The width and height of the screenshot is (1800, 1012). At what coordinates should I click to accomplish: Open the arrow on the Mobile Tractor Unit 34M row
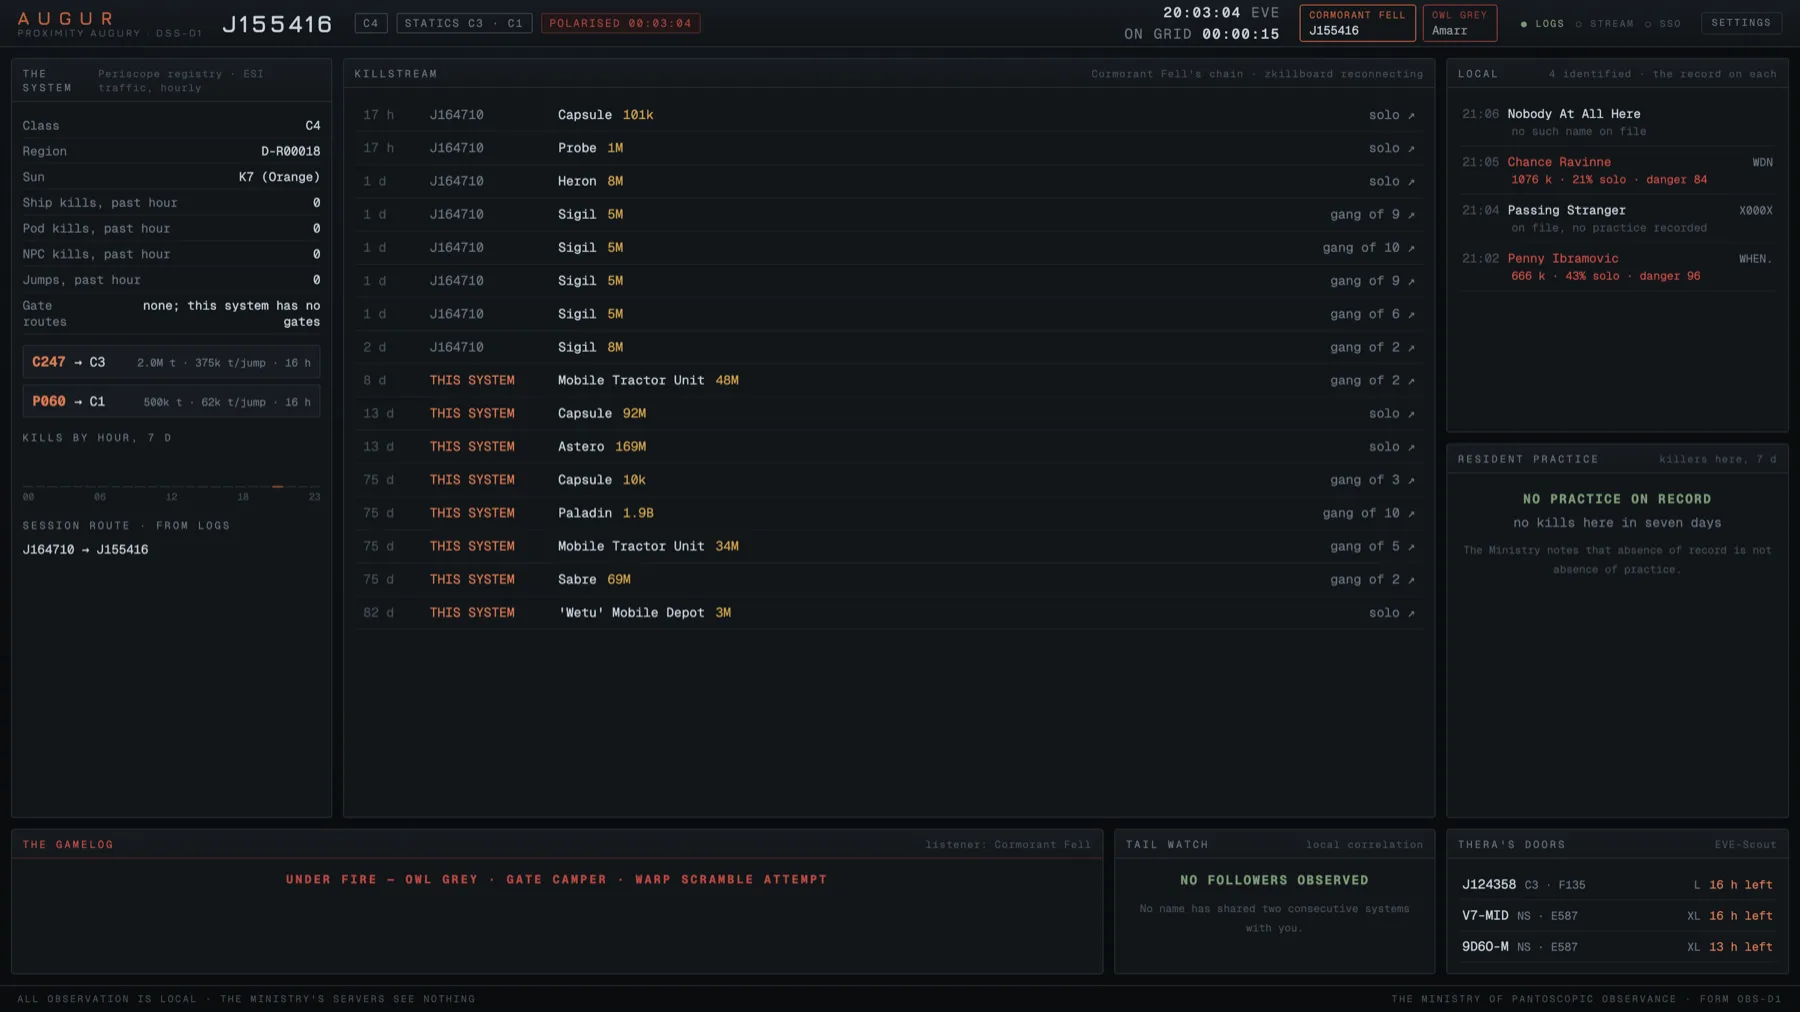(1411, 547)
